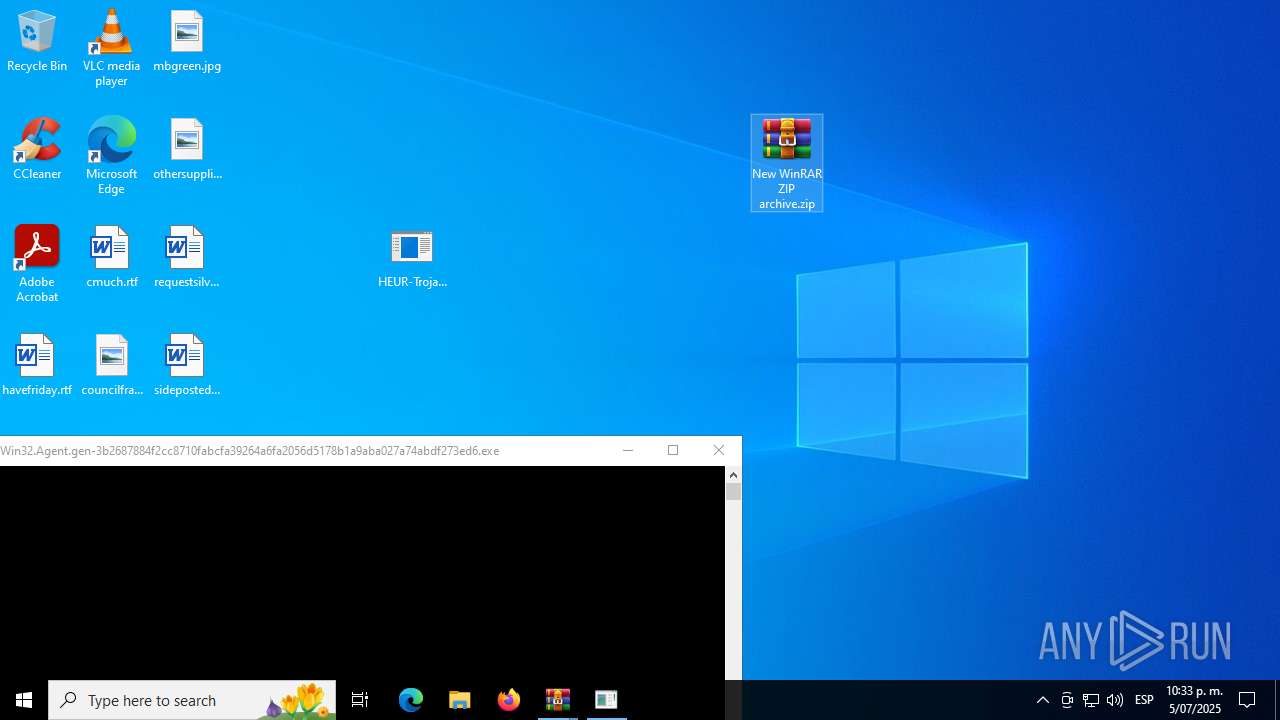The image size is (1280, 720).
Task: Select the CCleaner desktop shortcut
Action: point(37,150)
